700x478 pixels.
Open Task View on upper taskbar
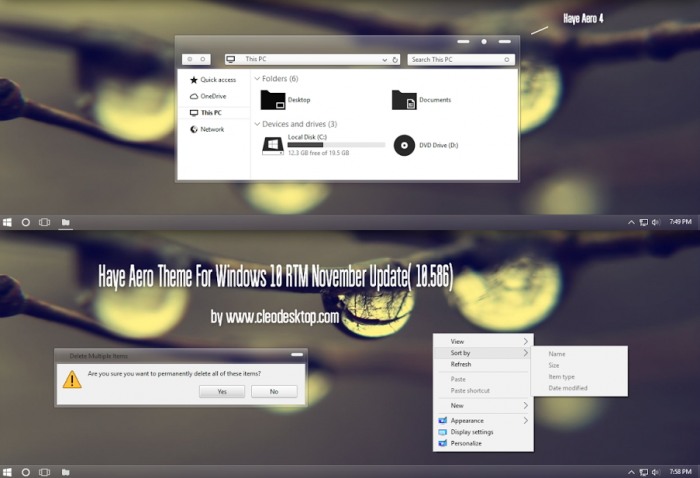pos(45,222)
